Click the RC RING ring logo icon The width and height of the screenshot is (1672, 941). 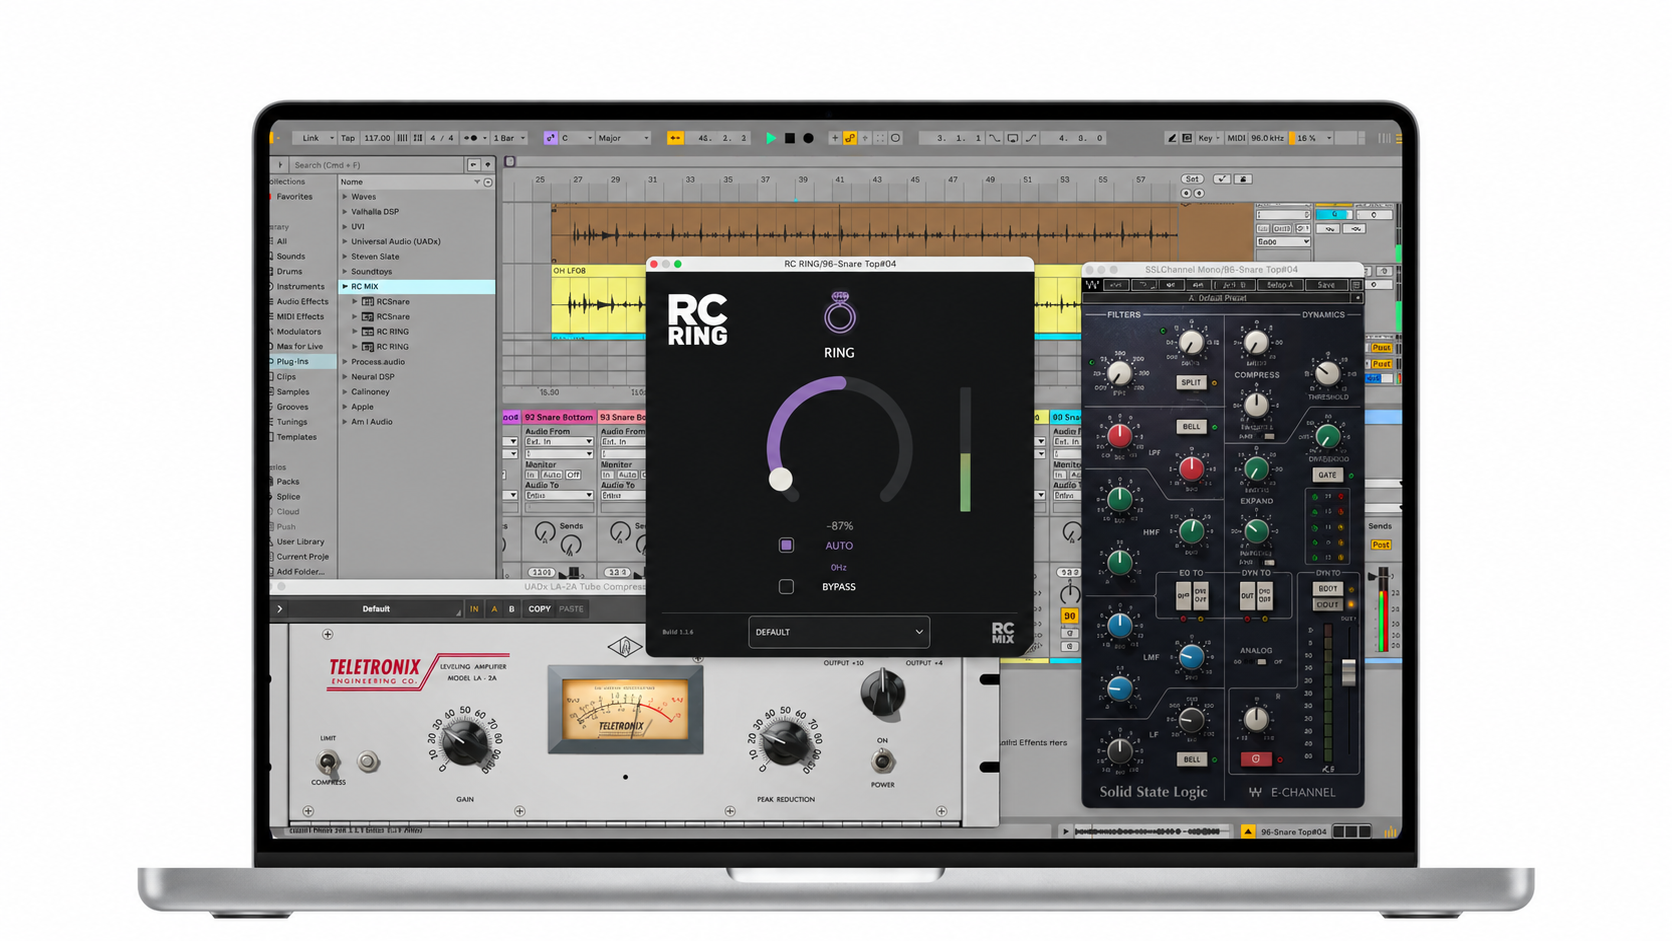(839, 312)
